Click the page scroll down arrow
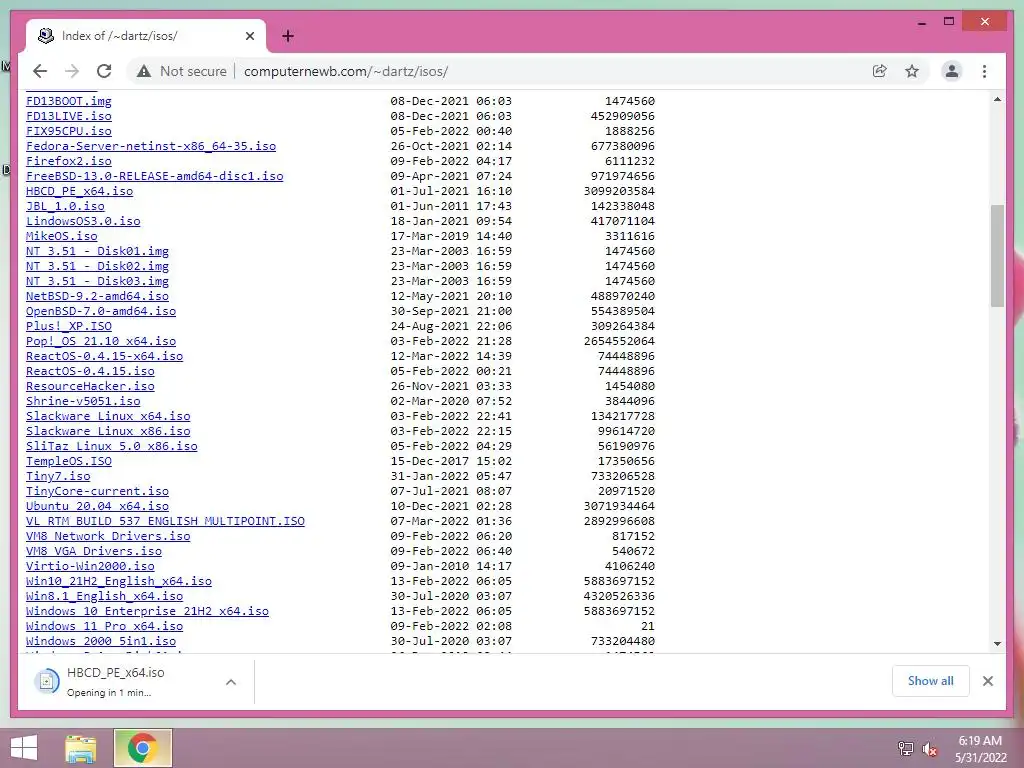This screenshot has width=1024, height=768. (997, 644)
